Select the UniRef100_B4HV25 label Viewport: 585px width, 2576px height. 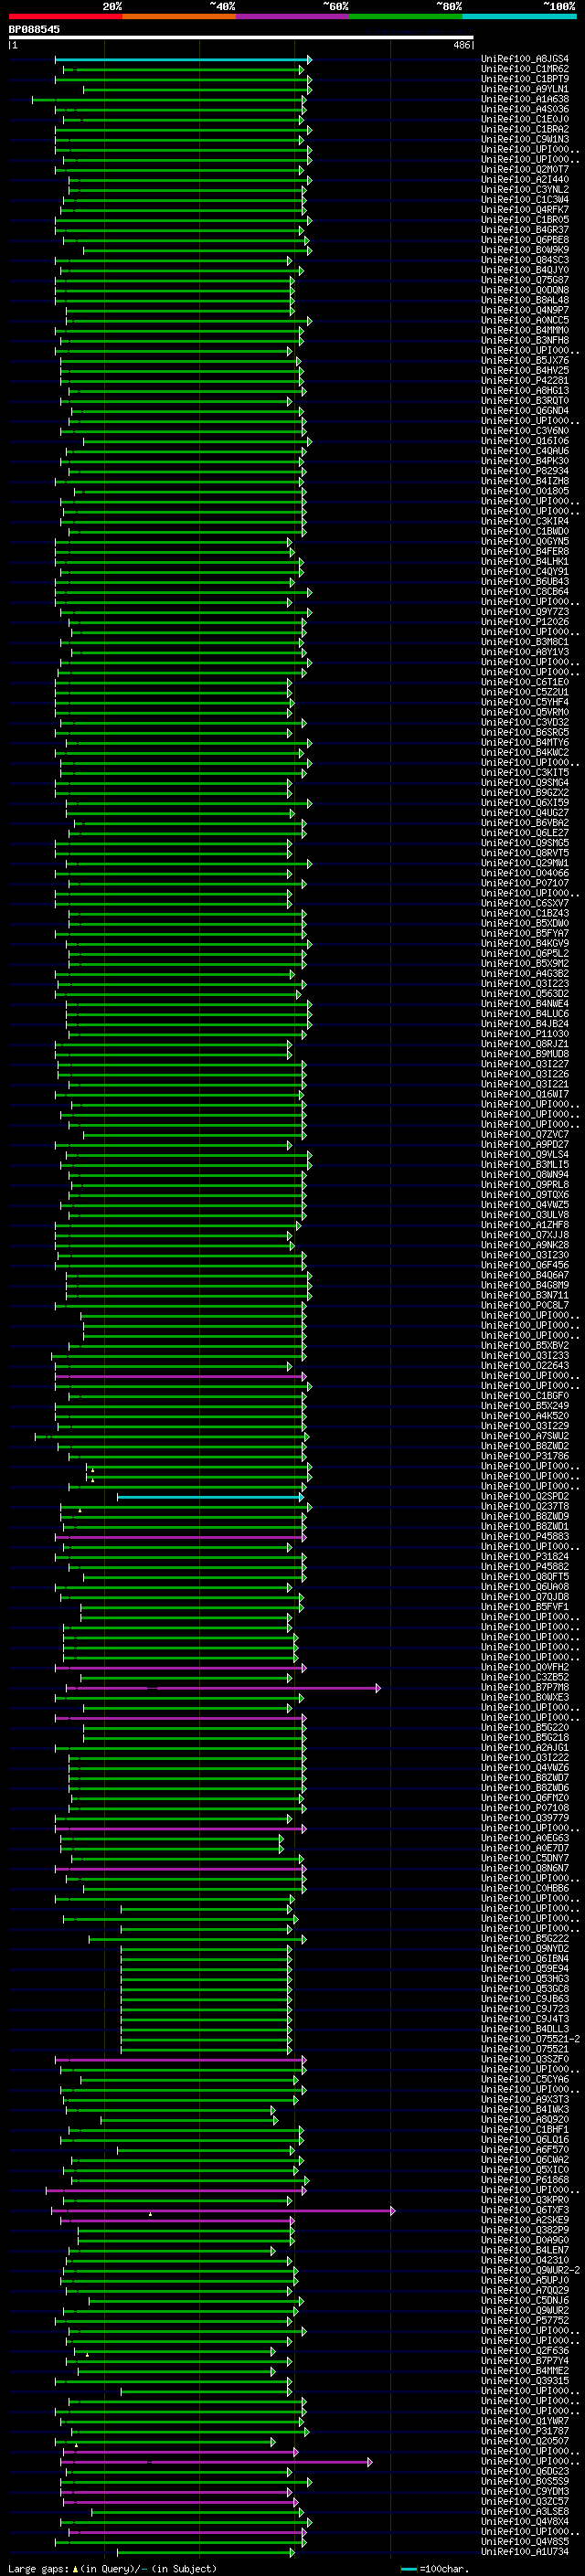coord(524,371)
